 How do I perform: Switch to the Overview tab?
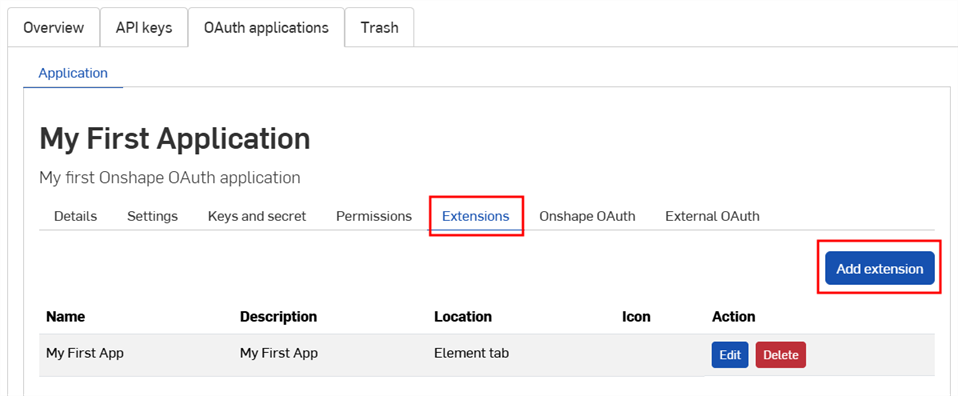coord(54,28)
